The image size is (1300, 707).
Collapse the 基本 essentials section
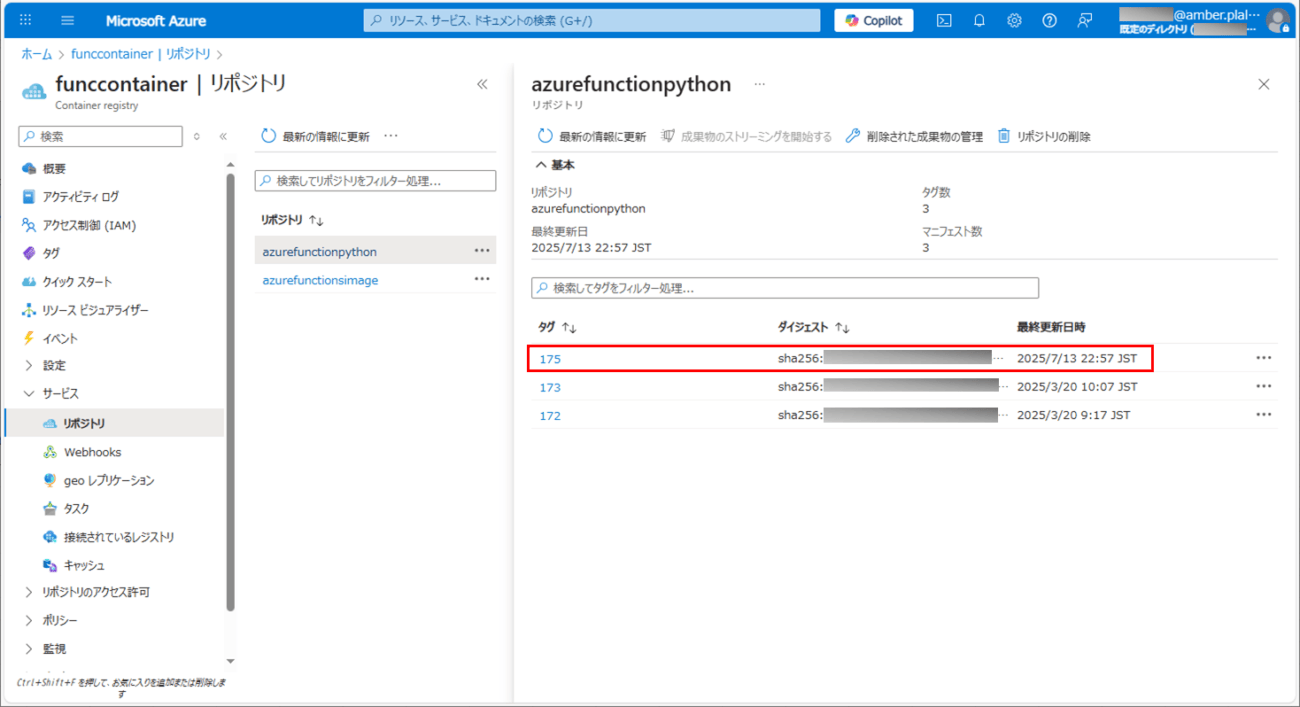point(555,165)
